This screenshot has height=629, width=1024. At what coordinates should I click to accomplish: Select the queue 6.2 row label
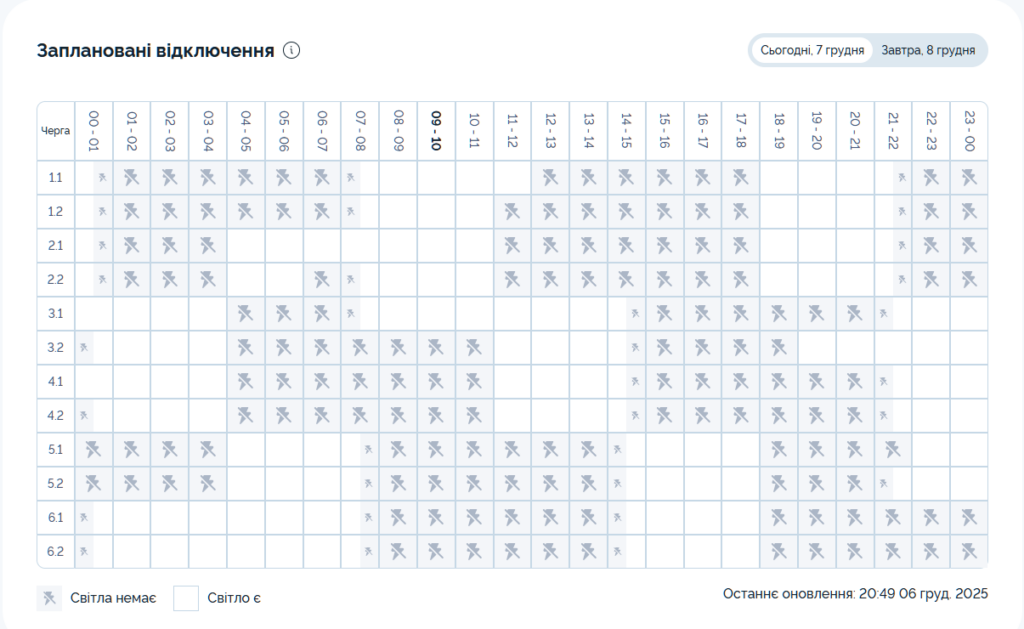coord(56,552)
